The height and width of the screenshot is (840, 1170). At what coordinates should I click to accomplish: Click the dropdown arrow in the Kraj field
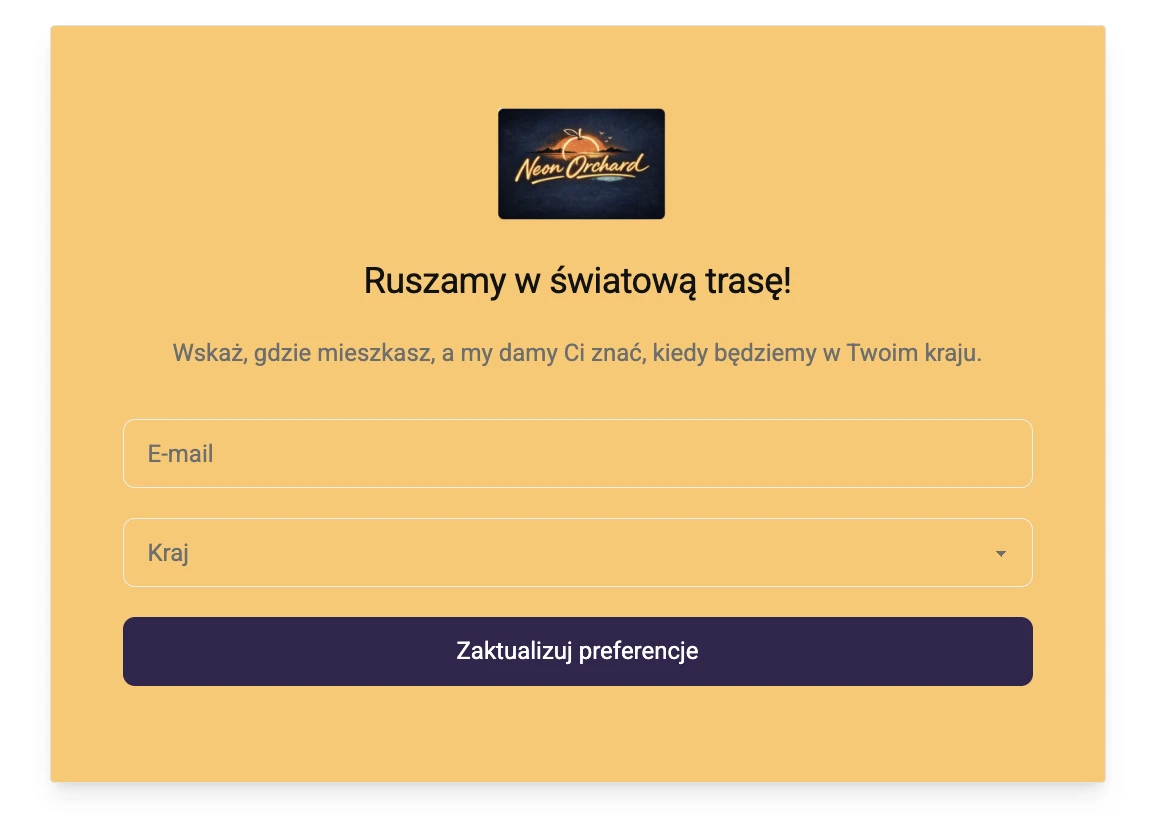(x=1001, y=552)
